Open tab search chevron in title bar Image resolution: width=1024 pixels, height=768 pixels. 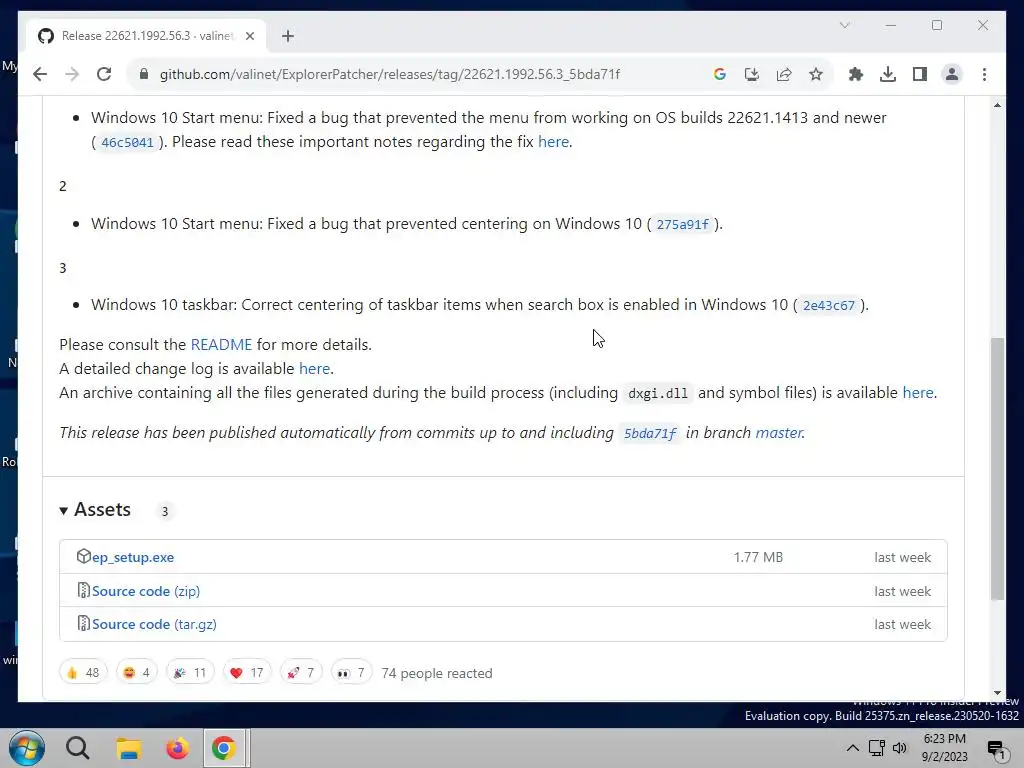point(844,25)
